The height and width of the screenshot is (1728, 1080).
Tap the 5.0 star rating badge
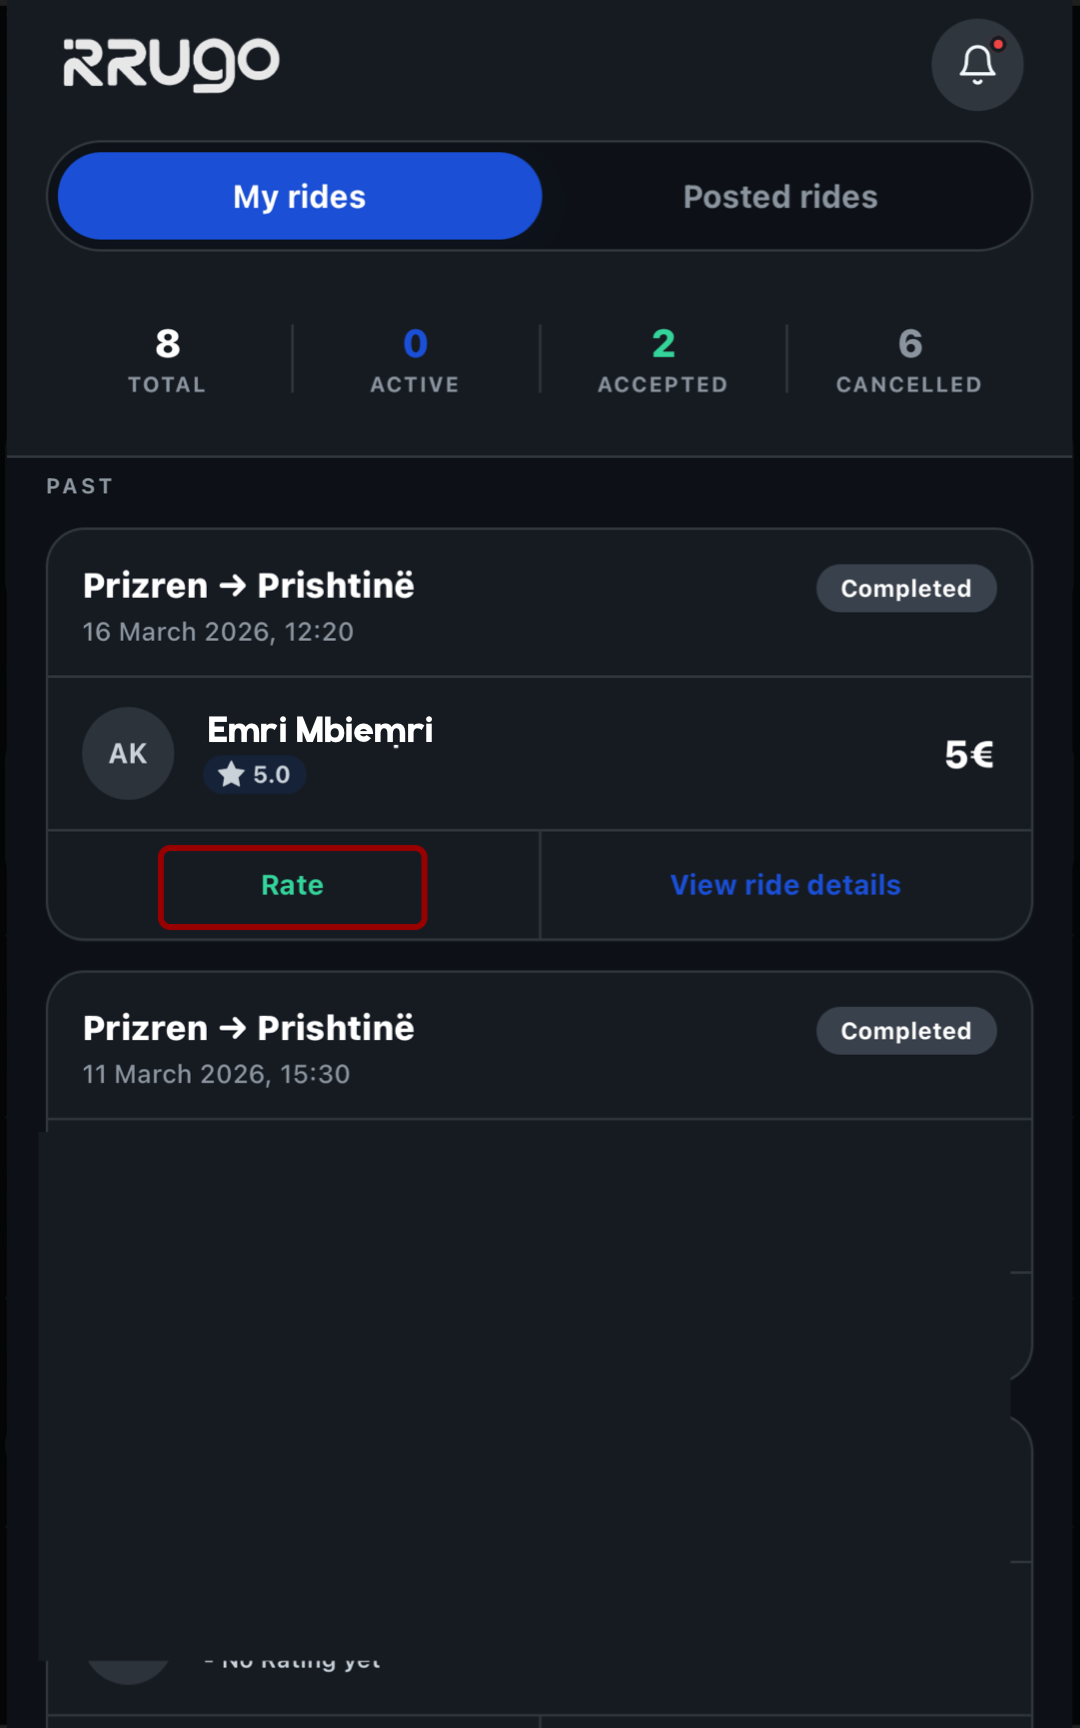(x=255, y=774)
